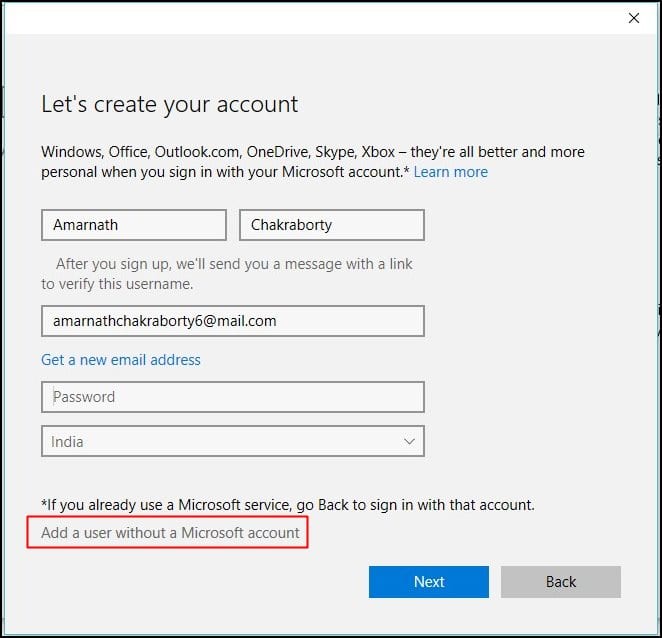Expand the country list using the chevron arrow

[409, 441]
